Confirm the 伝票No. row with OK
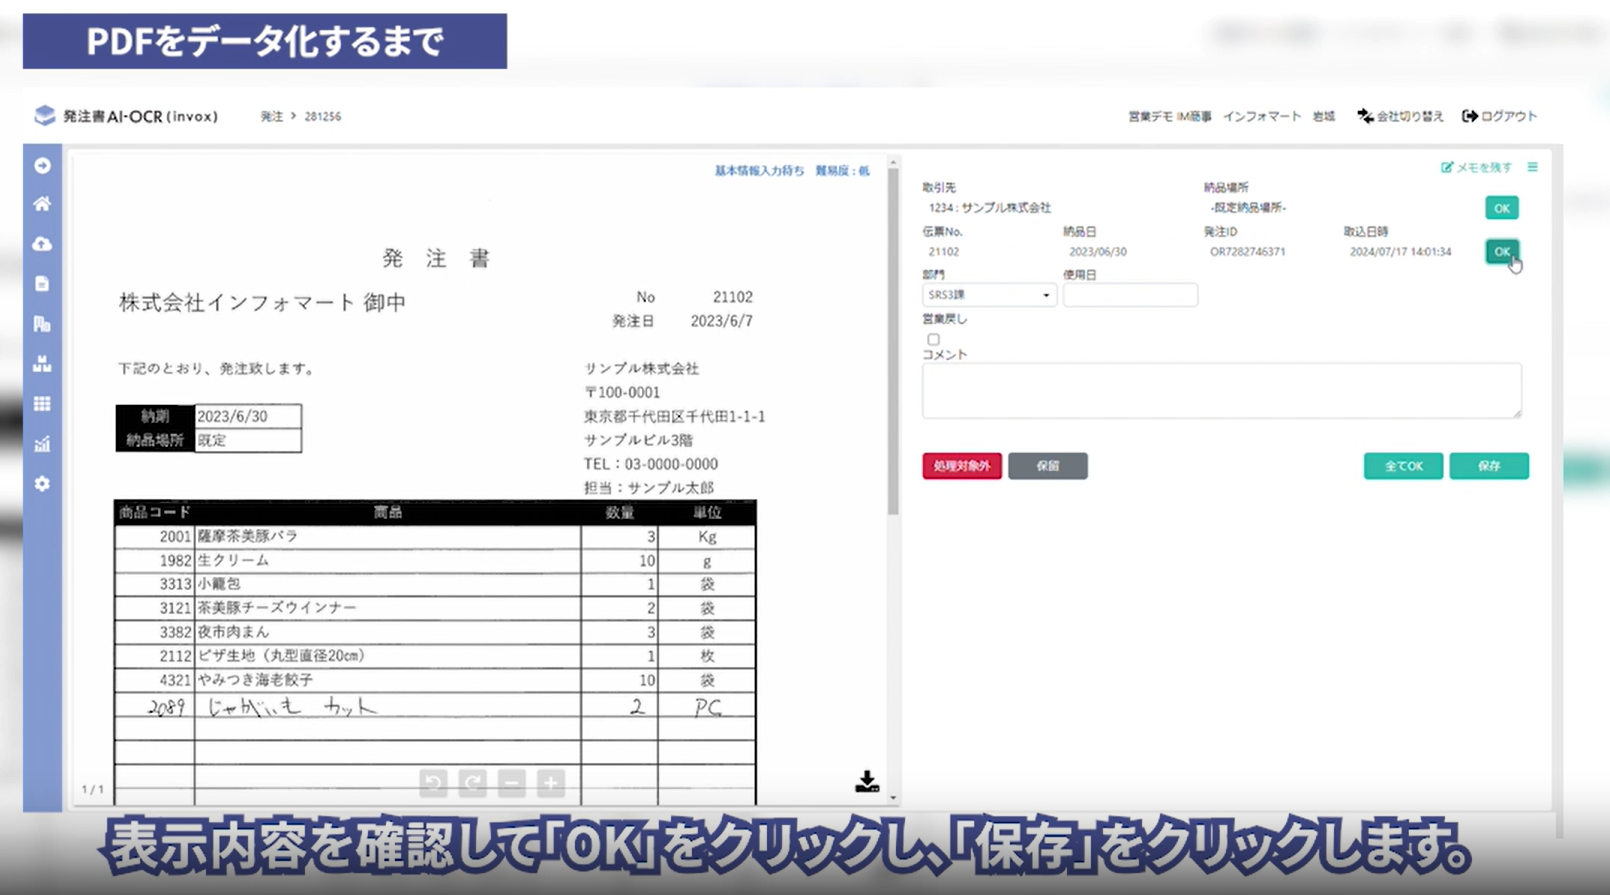This screenshot has width=1610, height=895. tap(1501, 251)
